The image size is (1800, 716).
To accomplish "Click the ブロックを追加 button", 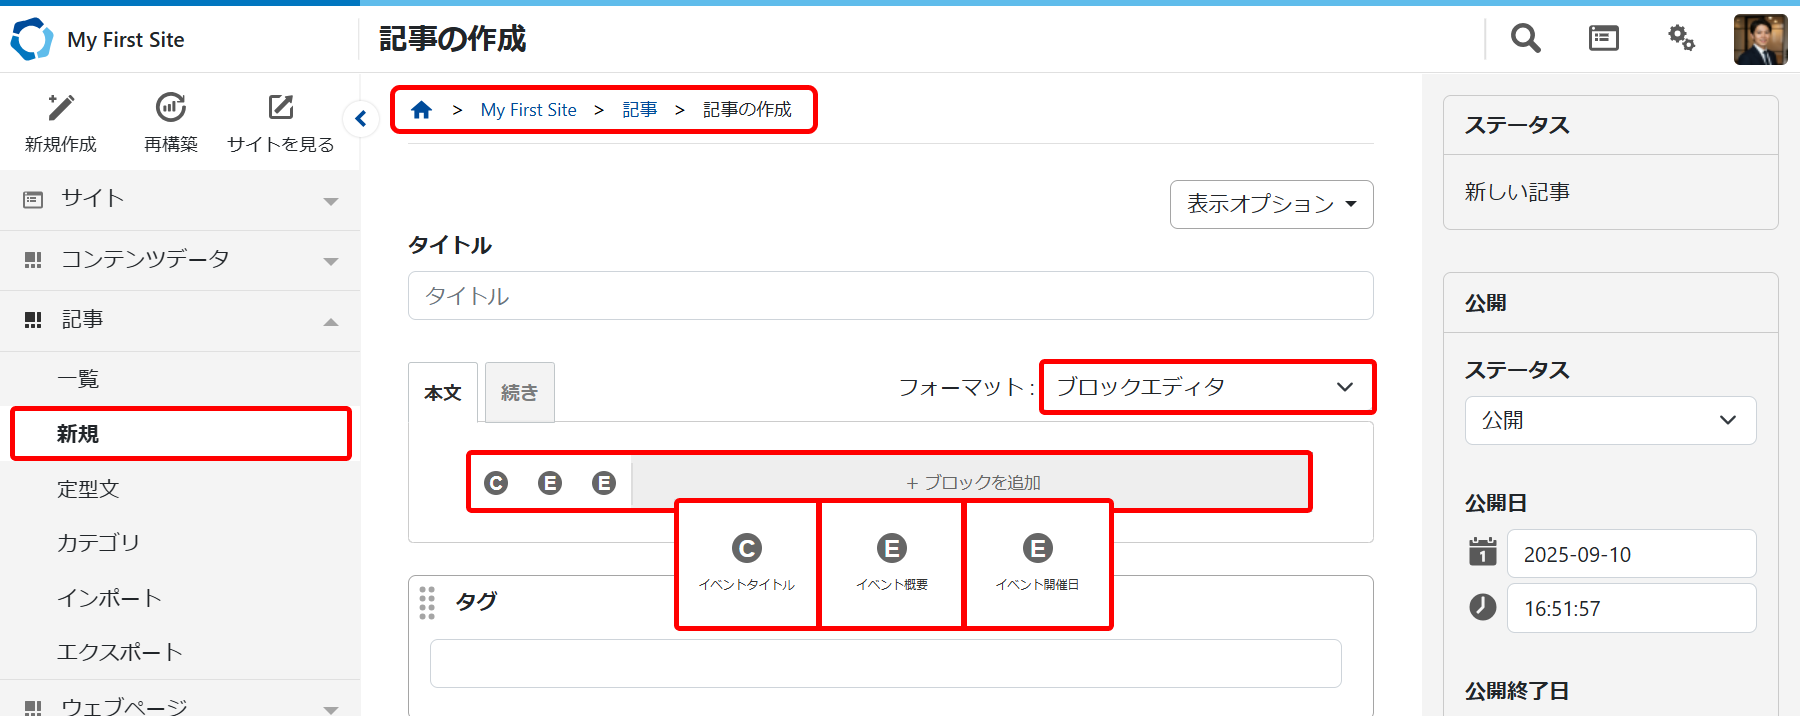I will (x=972, y=483).
